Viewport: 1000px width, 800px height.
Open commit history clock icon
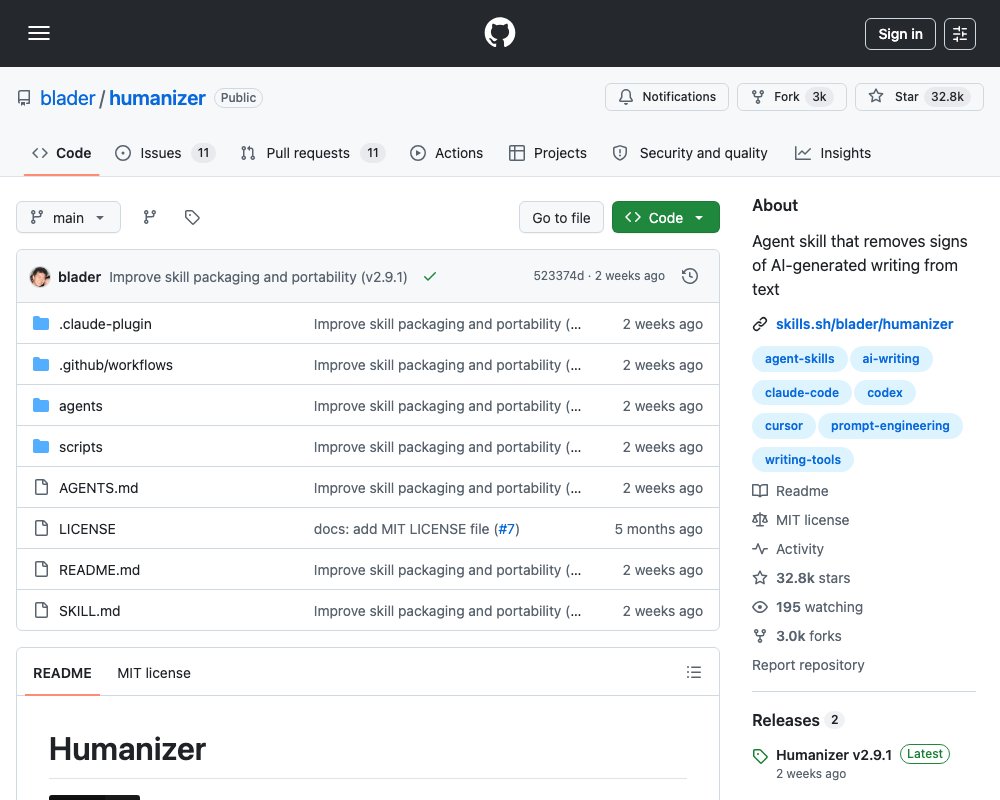click(690, 276)
